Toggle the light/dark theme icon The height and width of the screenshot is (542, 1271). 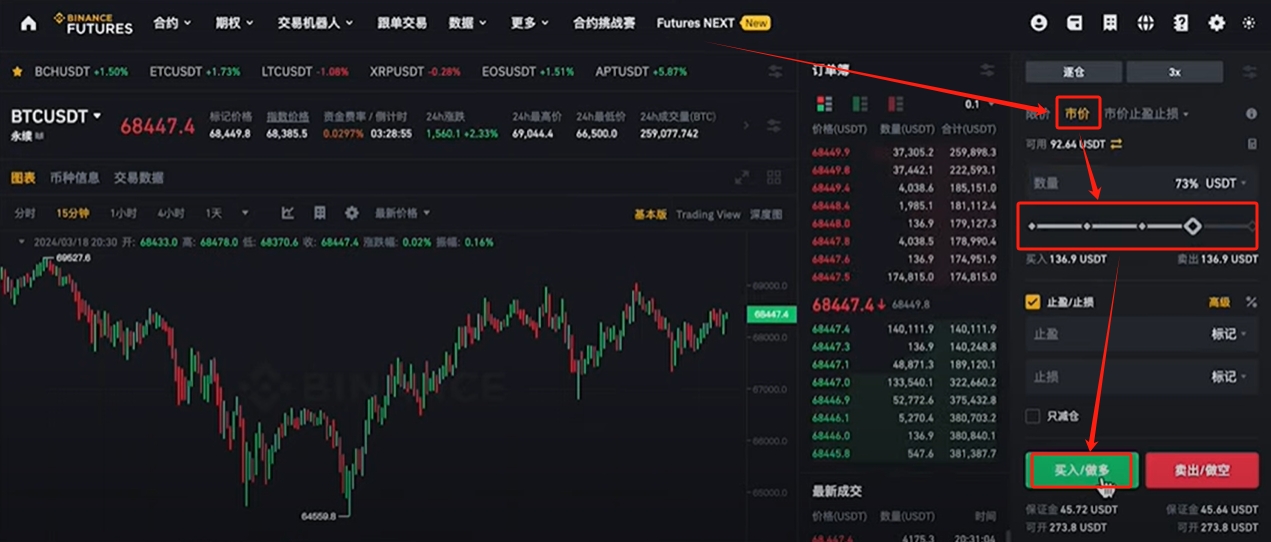(1249, 23)
